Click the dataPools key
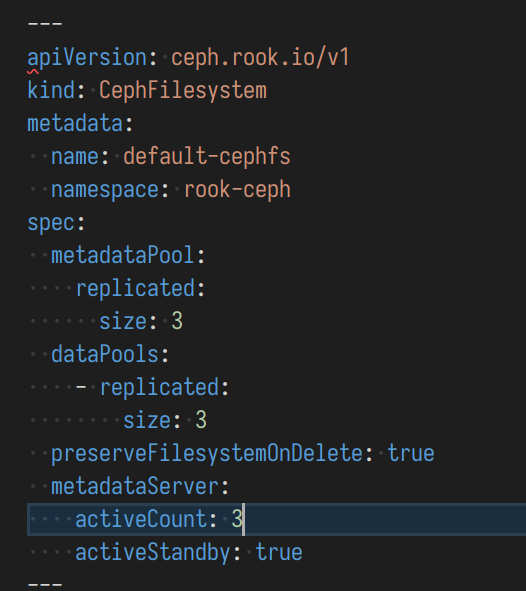 pos(105,354)
